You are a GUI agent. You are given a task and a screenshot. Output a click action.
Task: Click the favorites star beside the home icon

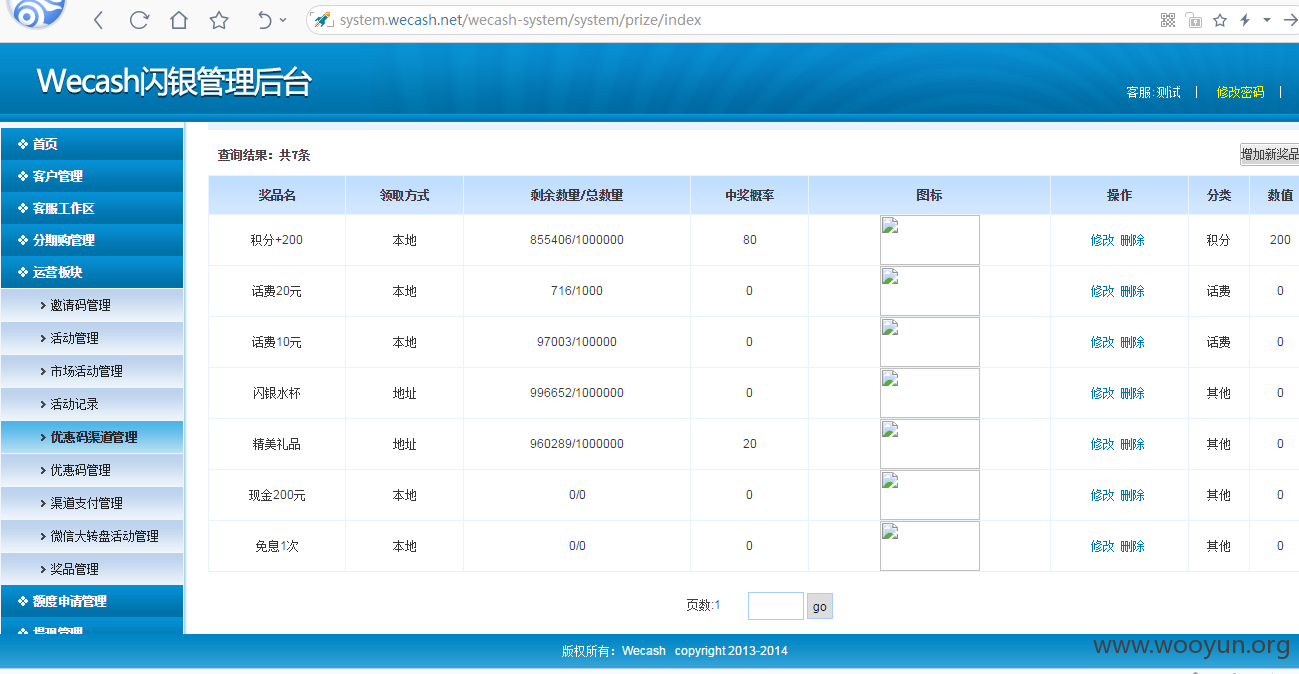pos(219,20)
